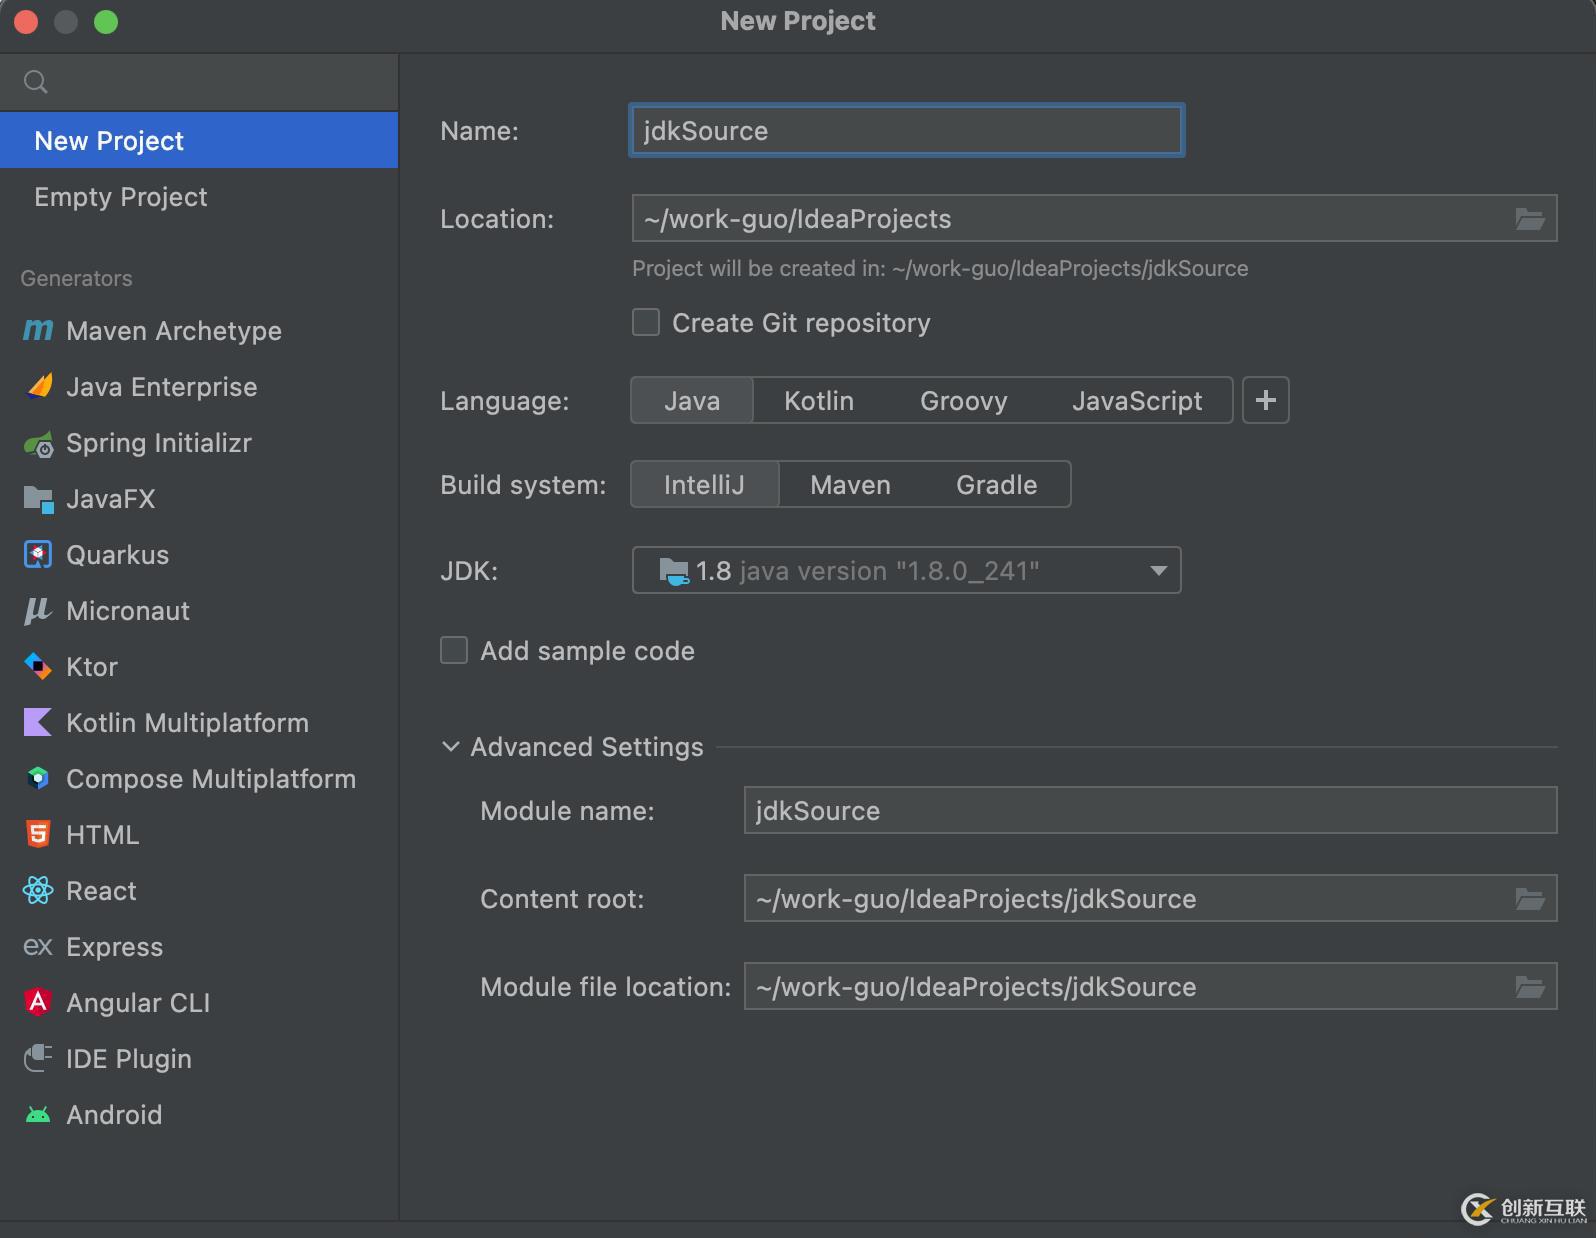Click the Compose Multiplatform icon

[x=38, y=779]
